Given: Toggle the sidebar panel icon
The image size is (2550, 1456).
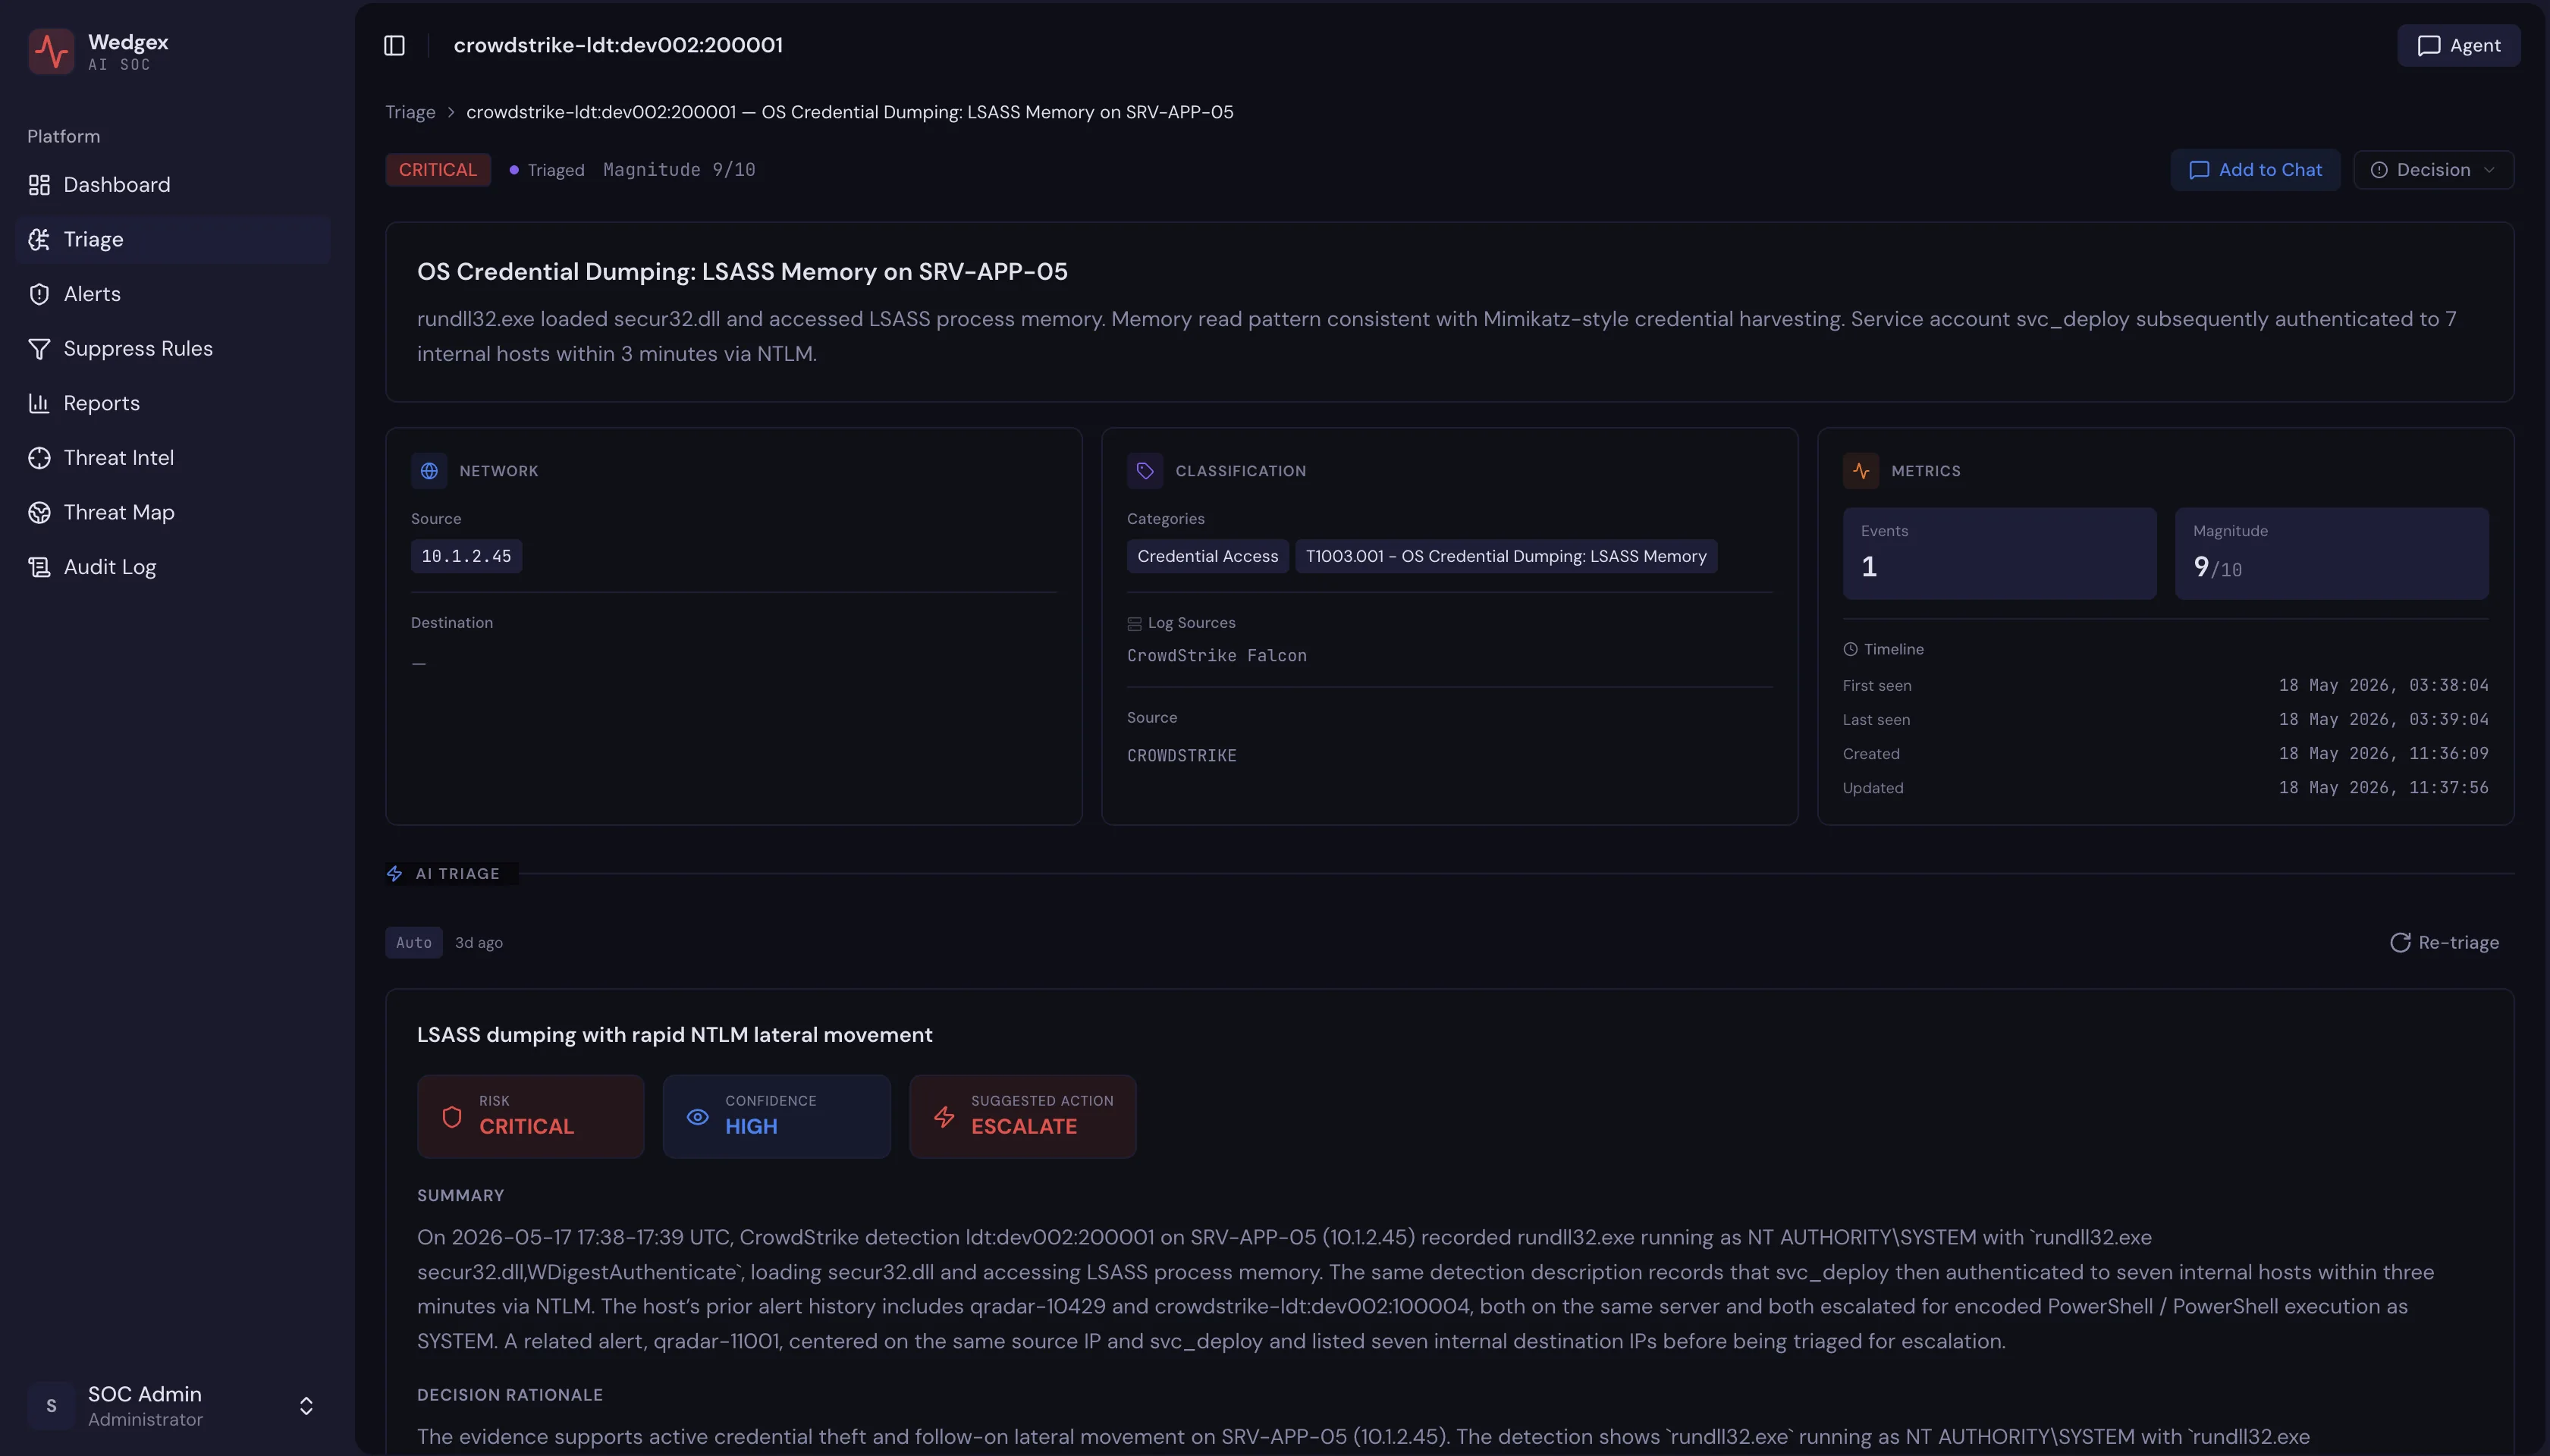Looking at the screenshot, I should [394, 45].
